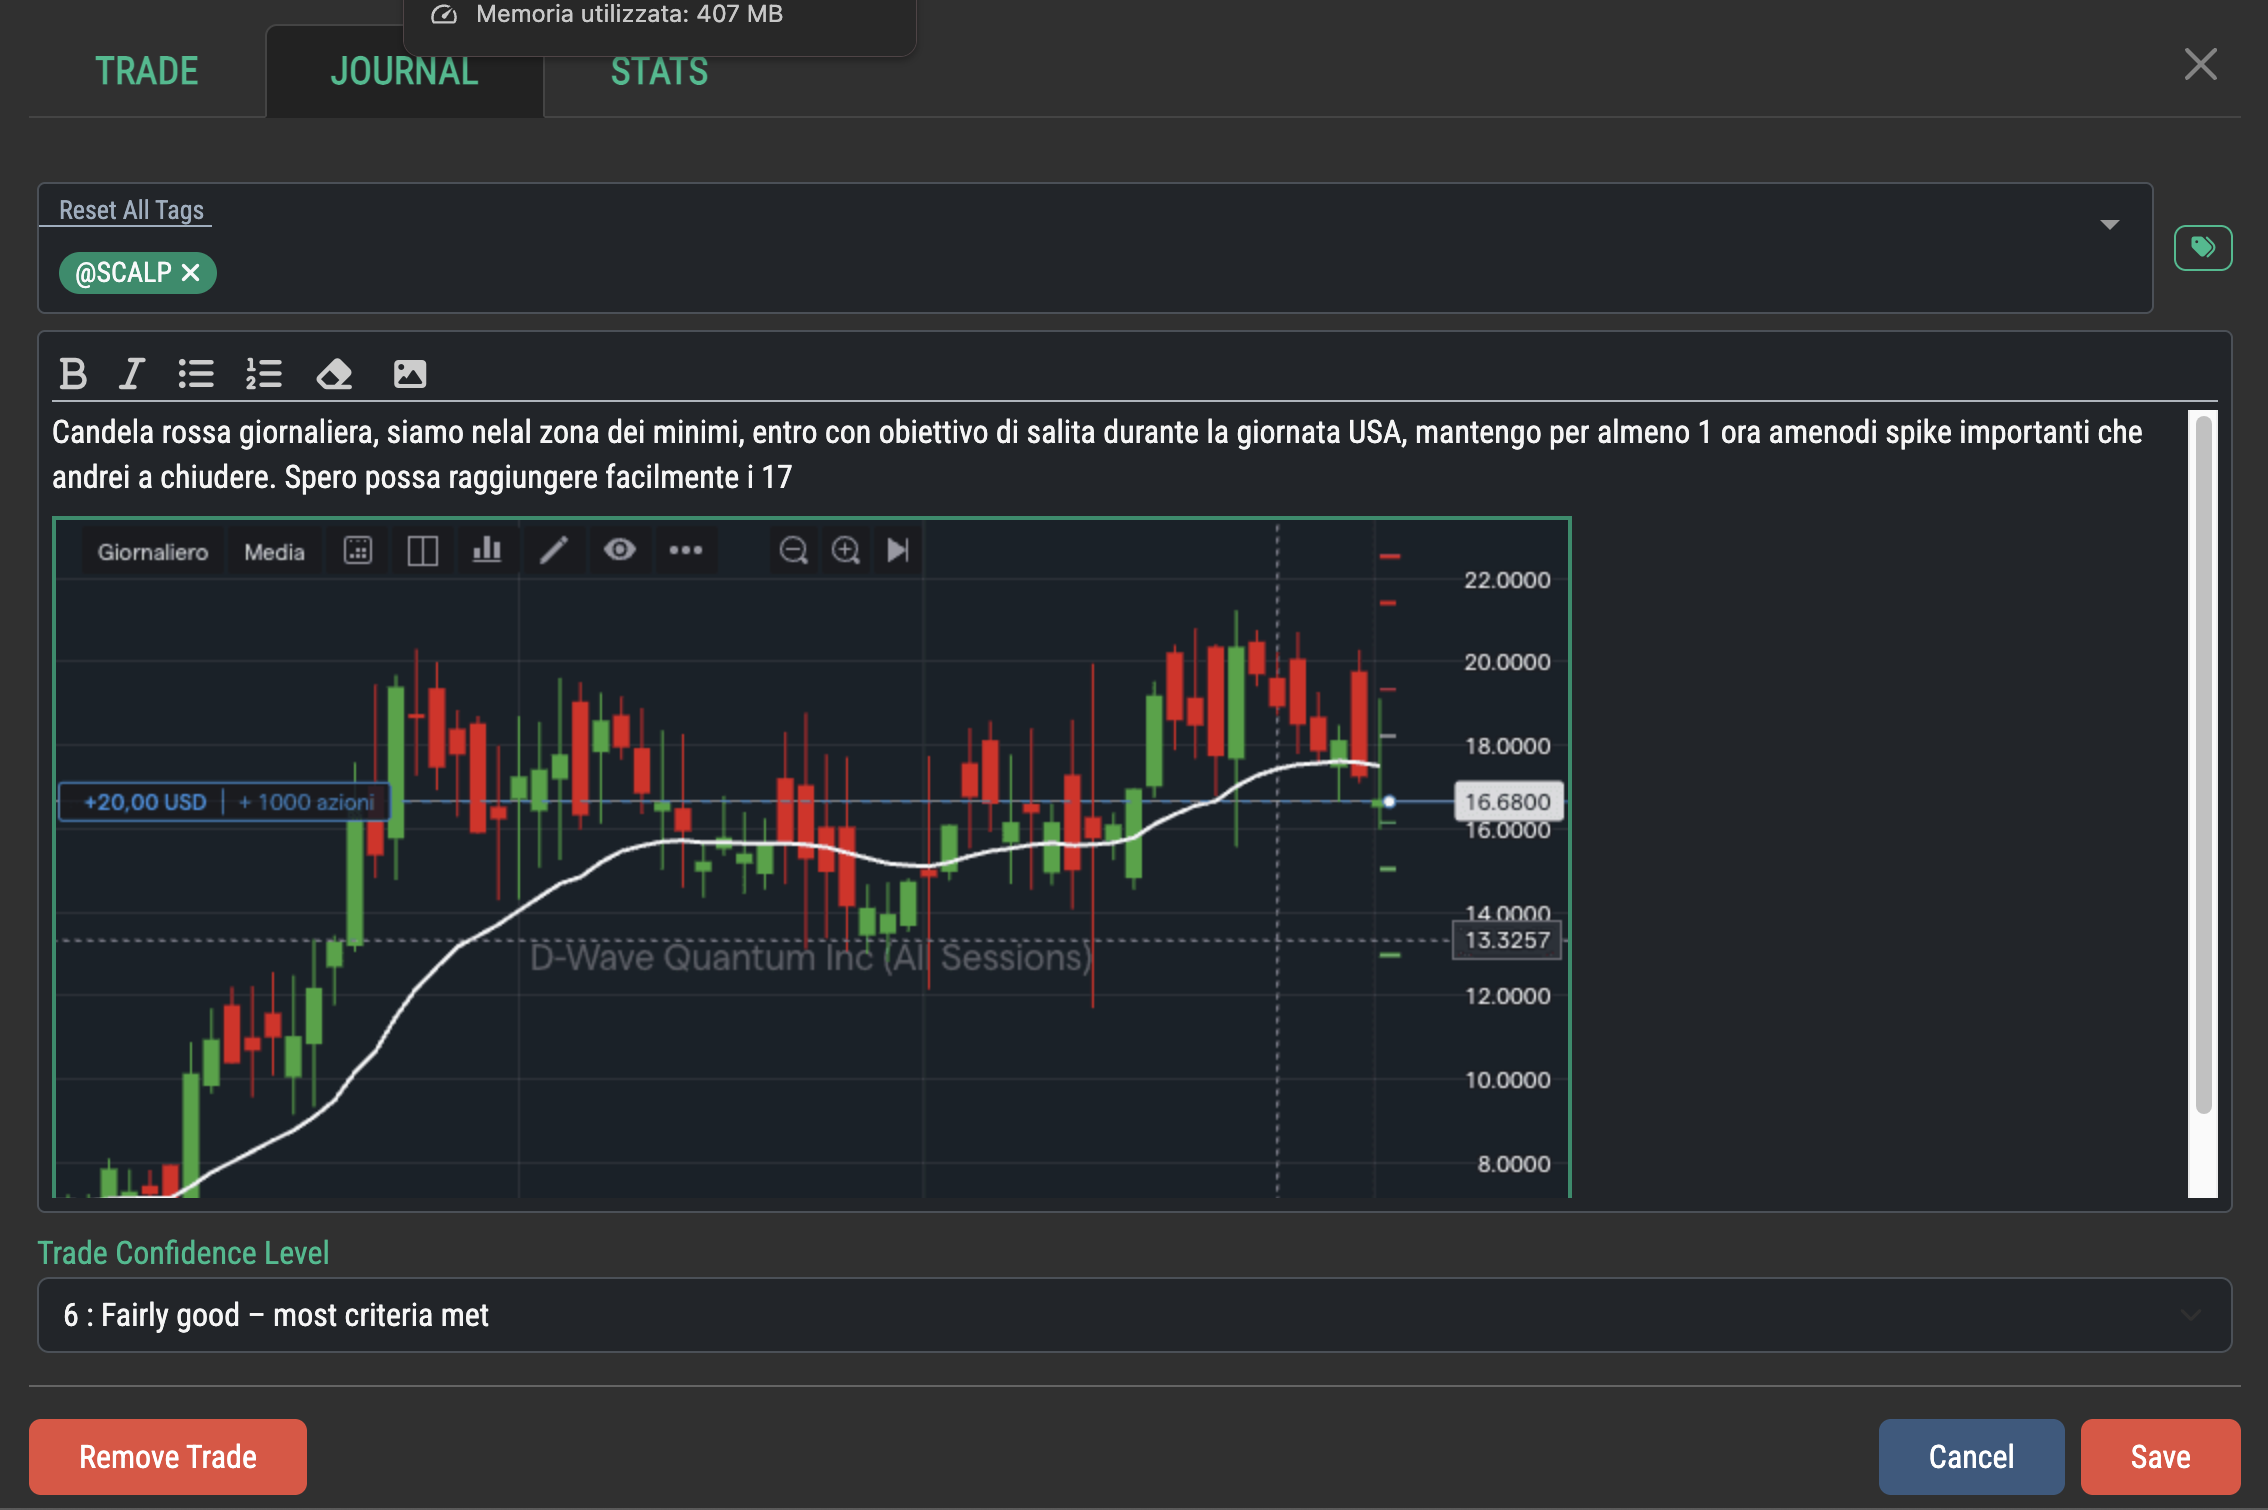Insert a bulleted list
This screenshot has width=2268, height=1510.
196,374
